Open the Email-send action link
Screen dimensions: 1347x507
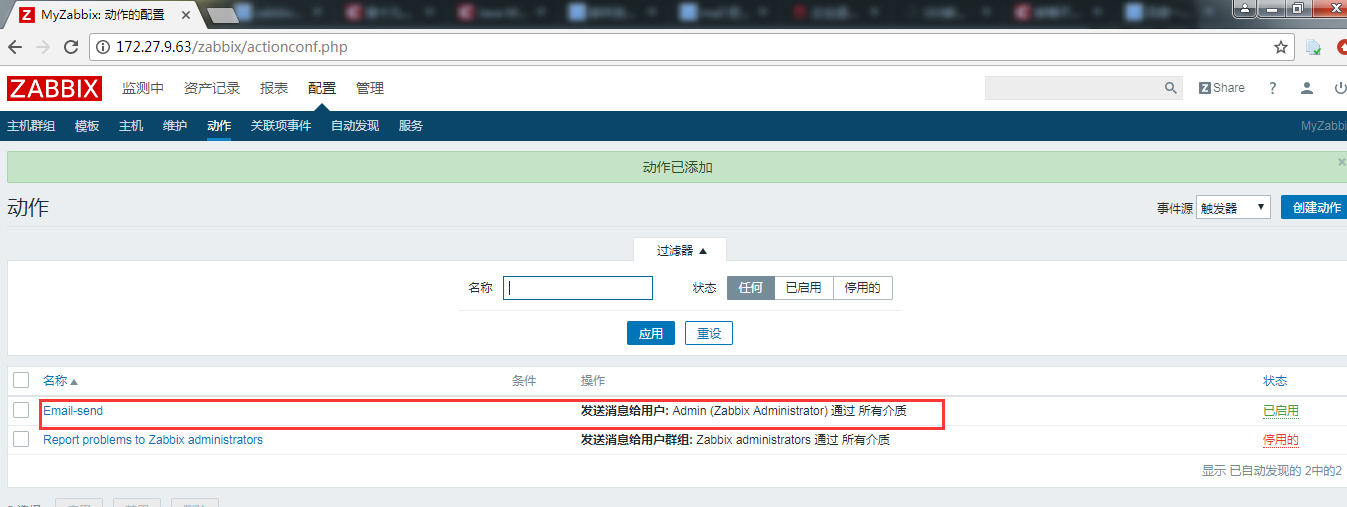click(73, 411)
